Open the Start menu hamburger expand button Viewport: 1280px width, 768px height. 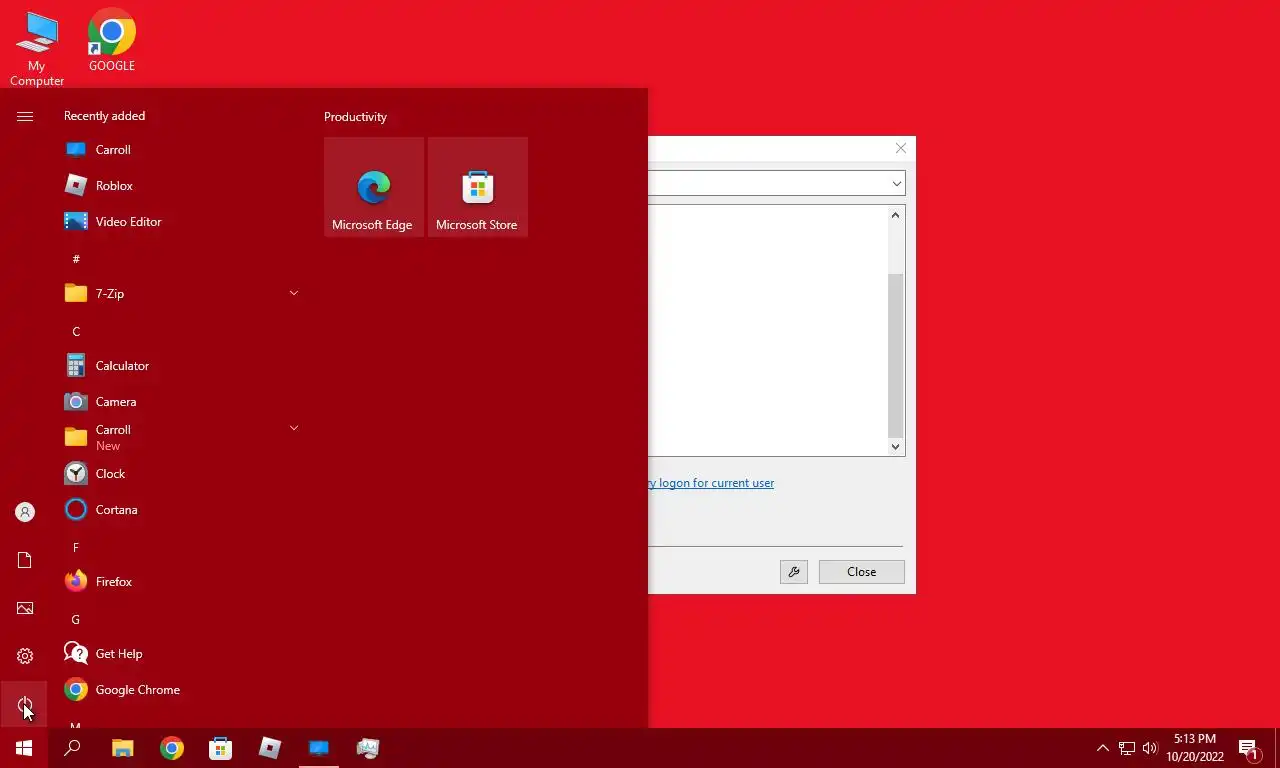(25, 117)
